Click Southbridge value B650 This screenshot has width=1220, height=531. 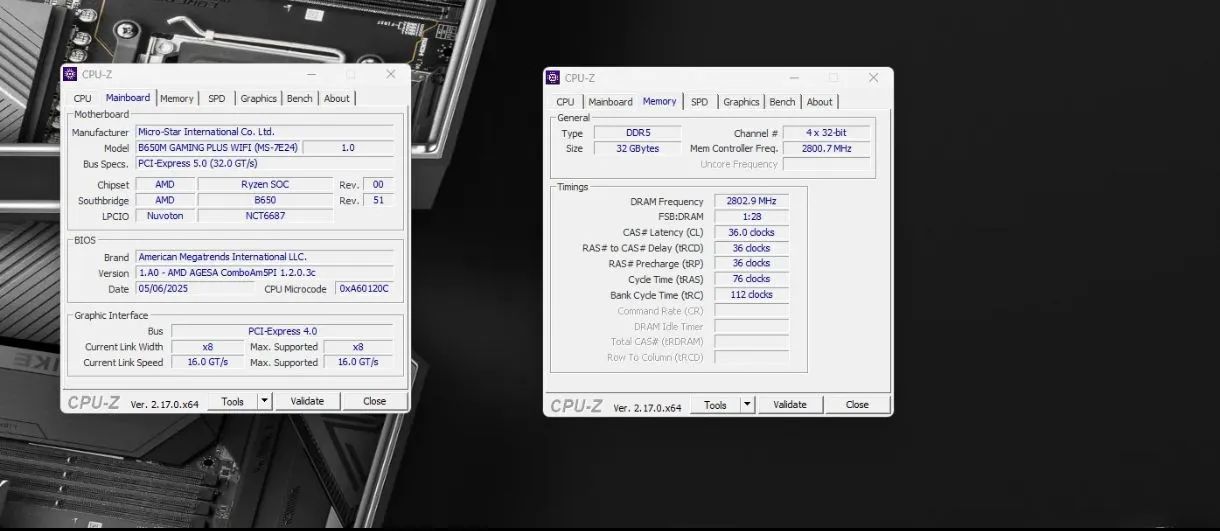point(265,200)
